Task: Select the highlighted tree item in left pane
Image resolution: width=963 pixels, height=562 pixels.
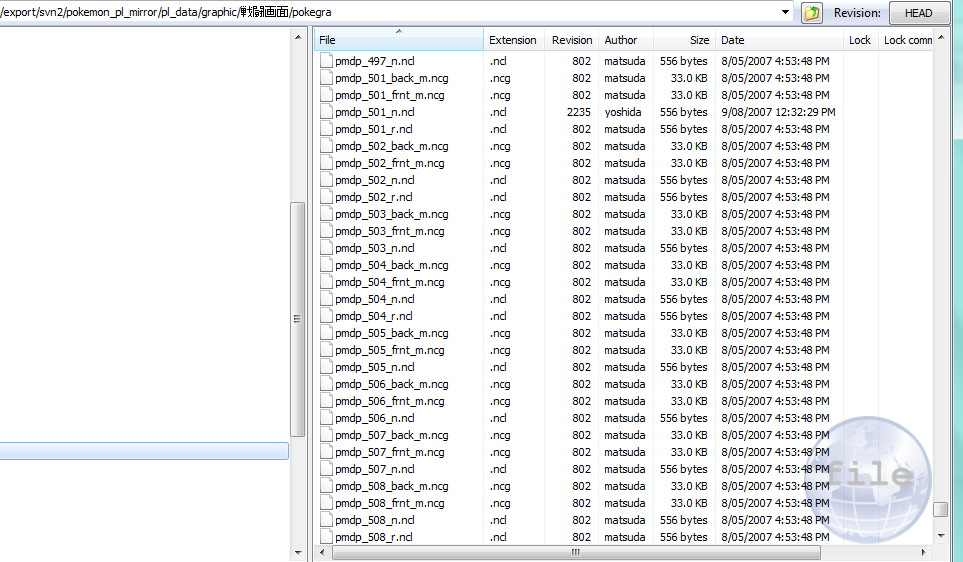Action: point(144,451)
